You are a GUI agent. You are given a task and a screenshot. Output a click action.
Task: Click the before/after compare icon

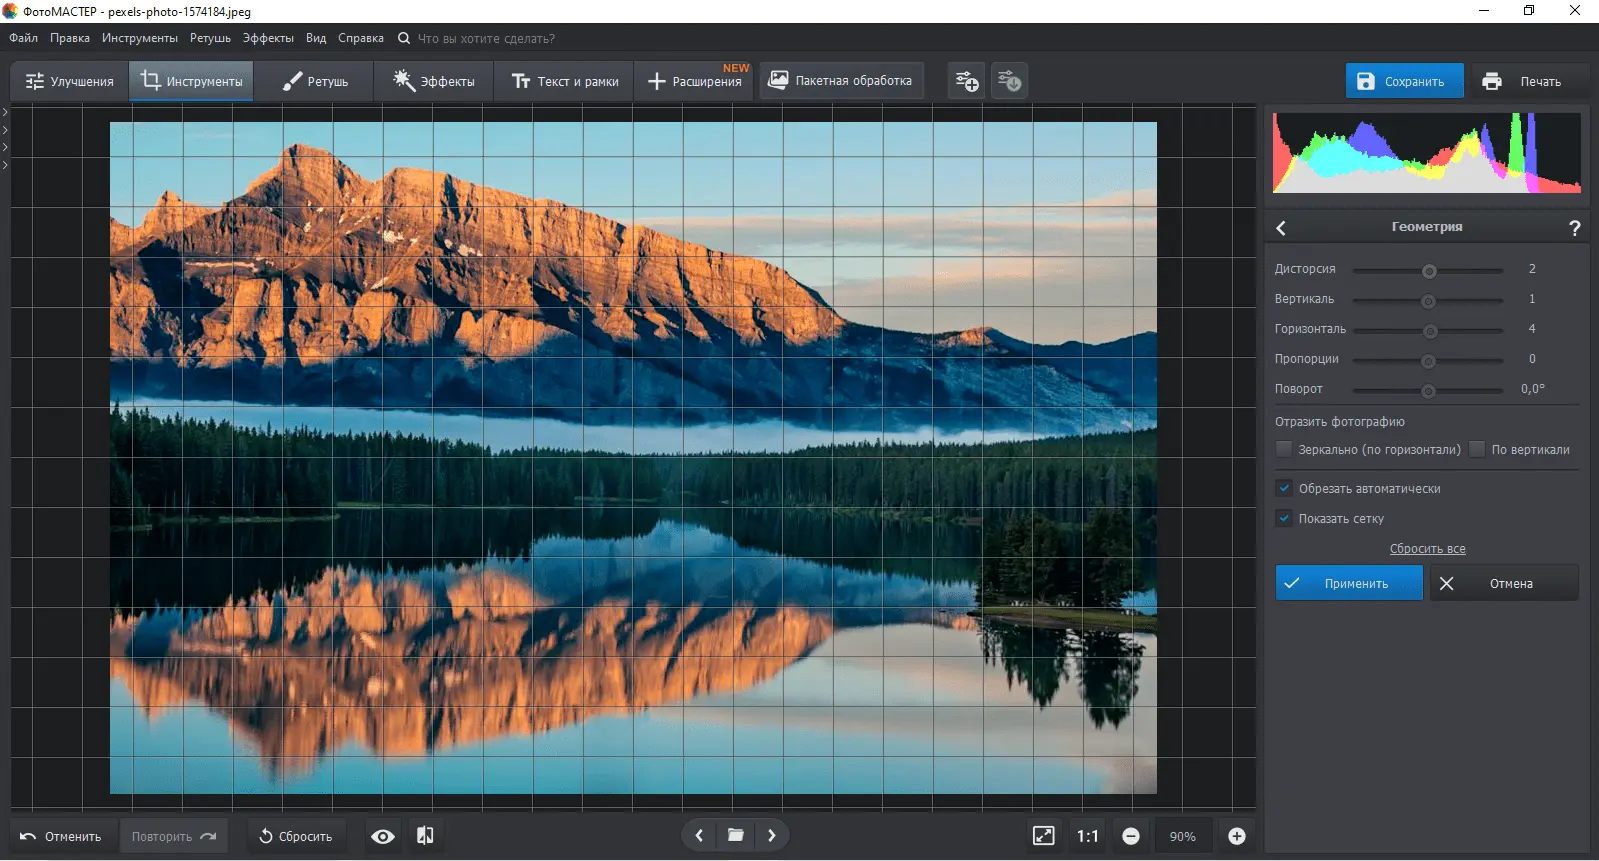425,836
